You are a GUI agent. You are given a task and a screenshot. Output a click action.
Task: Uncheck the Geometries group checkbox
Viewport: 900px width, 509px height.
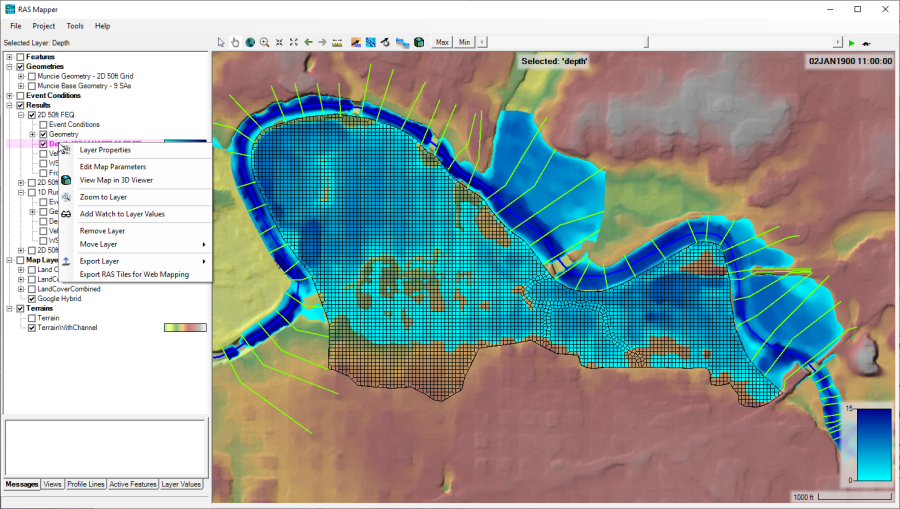(21, 67)
